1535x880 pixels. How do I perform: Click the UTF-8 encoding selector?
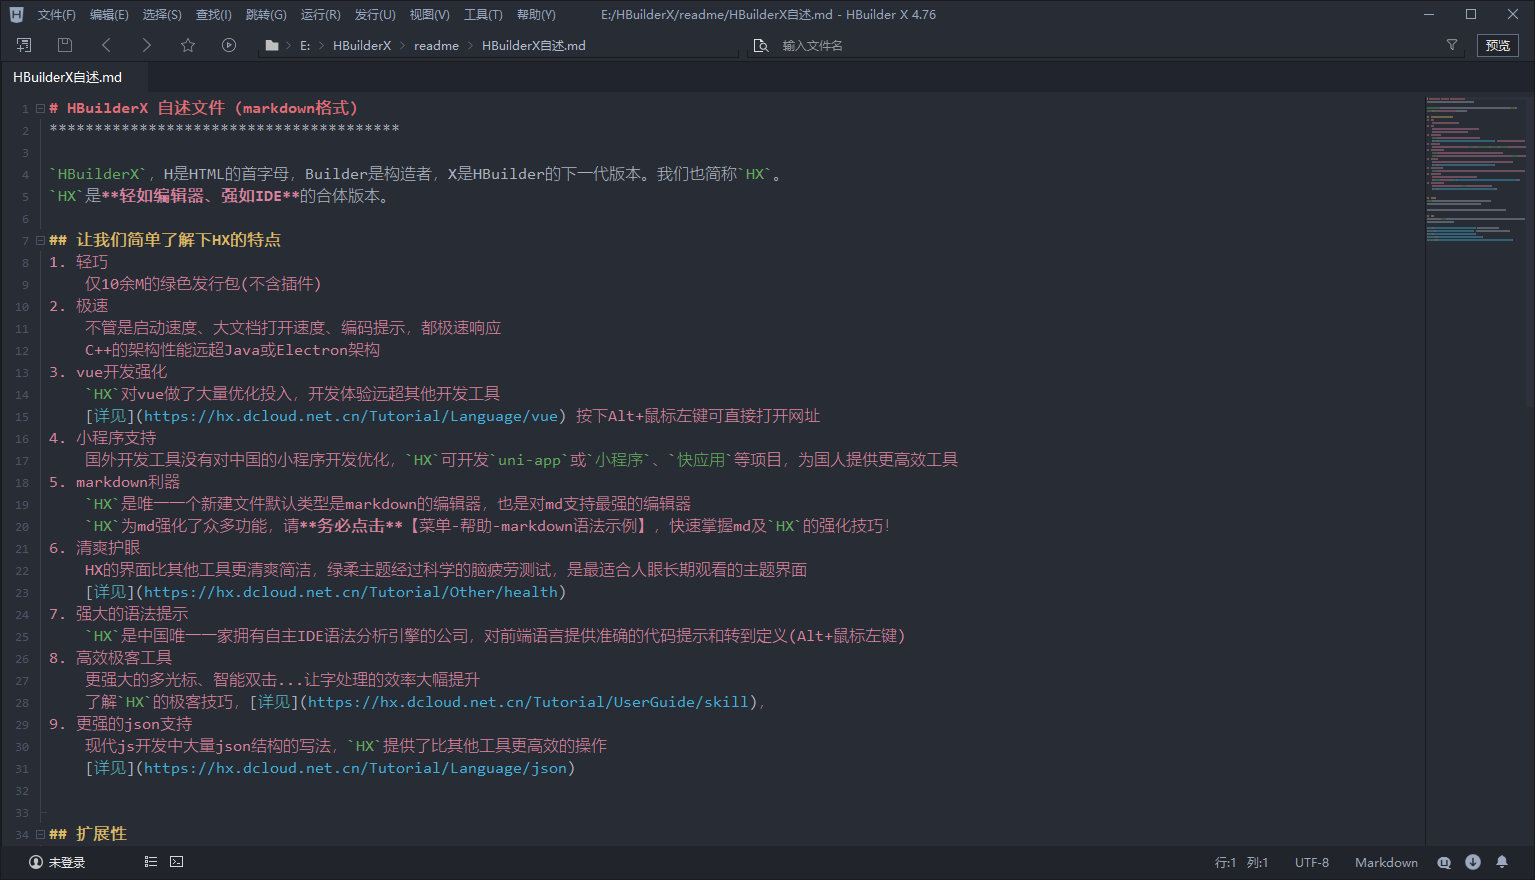pos(1312,862)
